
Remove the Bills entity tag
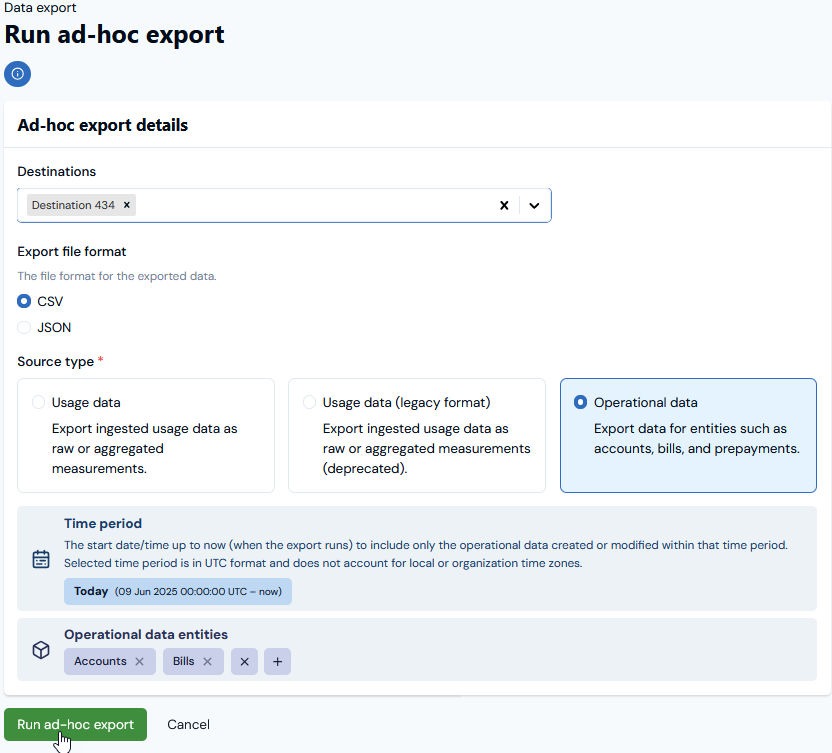click(207, 661)
